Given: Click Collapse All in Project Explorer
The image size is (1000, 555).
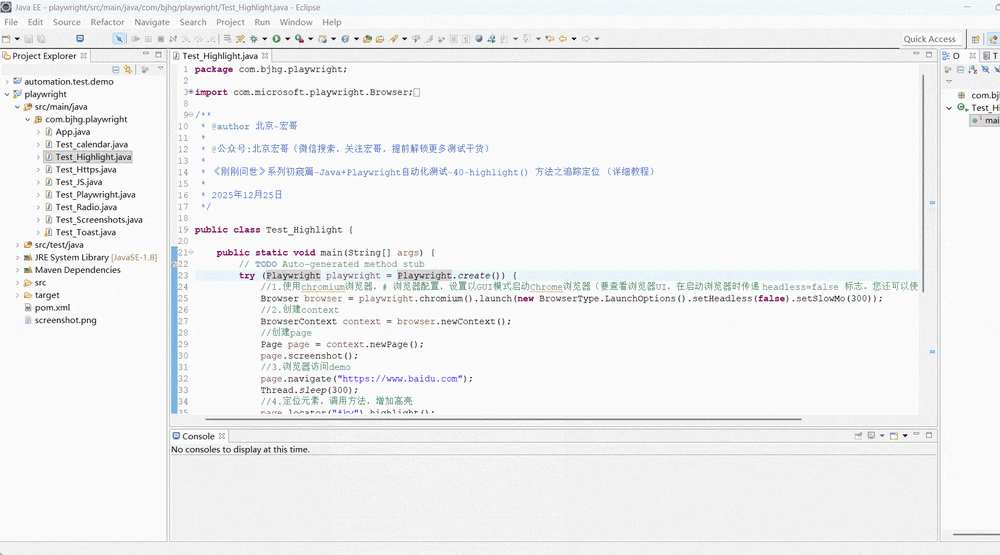Looking at the screenshot, I should point(115,69).
